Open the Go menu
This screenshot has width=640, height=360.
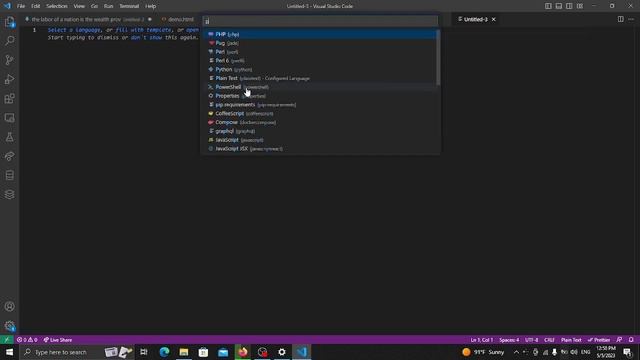click(94, 6)
